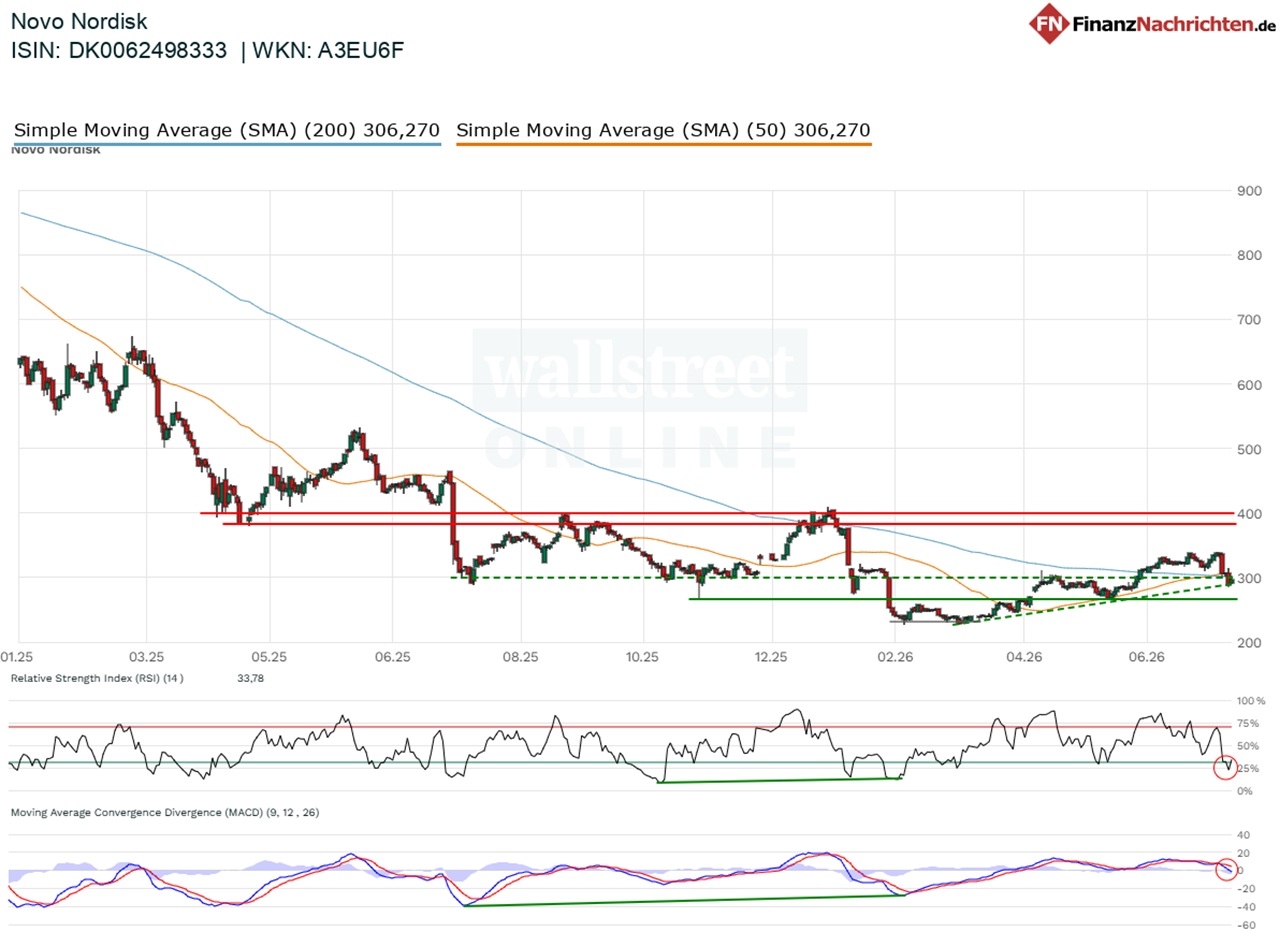
Task: Click the MACD 40 axis label
Action: tap(1246, 835)
